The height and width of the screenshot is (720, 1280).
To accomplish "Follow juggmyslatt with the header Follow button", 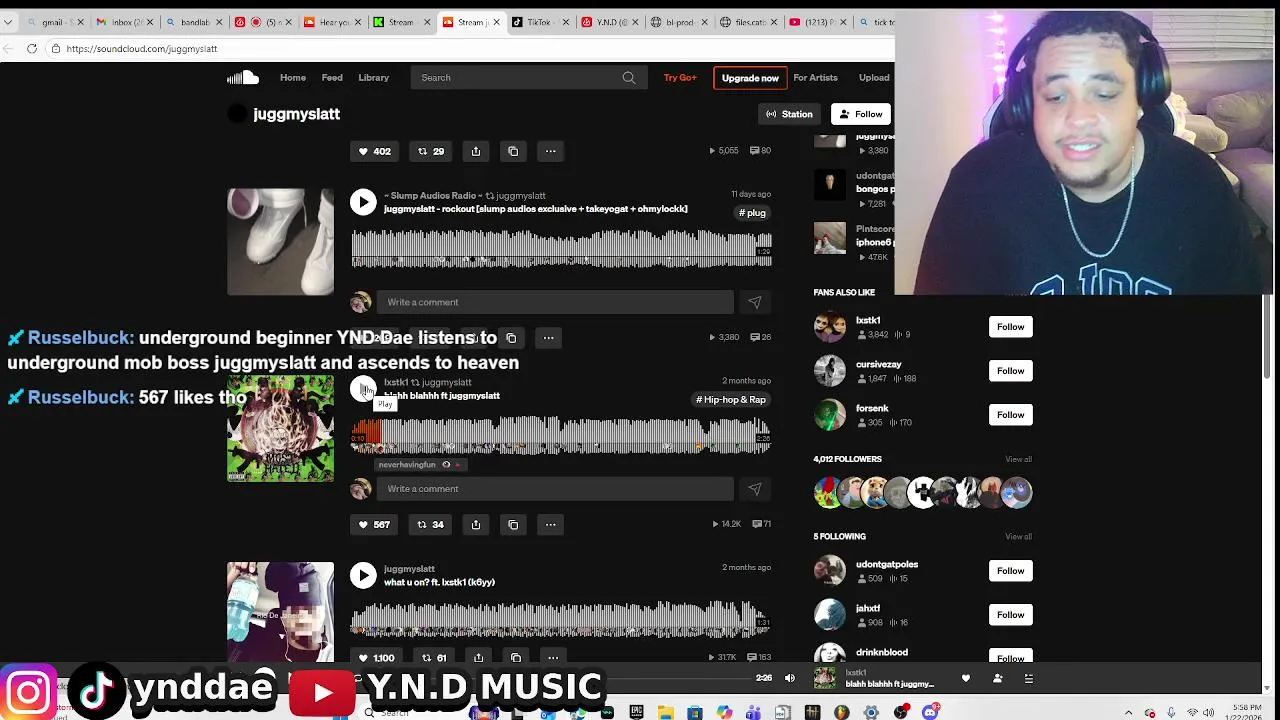I will coord(861,114).
